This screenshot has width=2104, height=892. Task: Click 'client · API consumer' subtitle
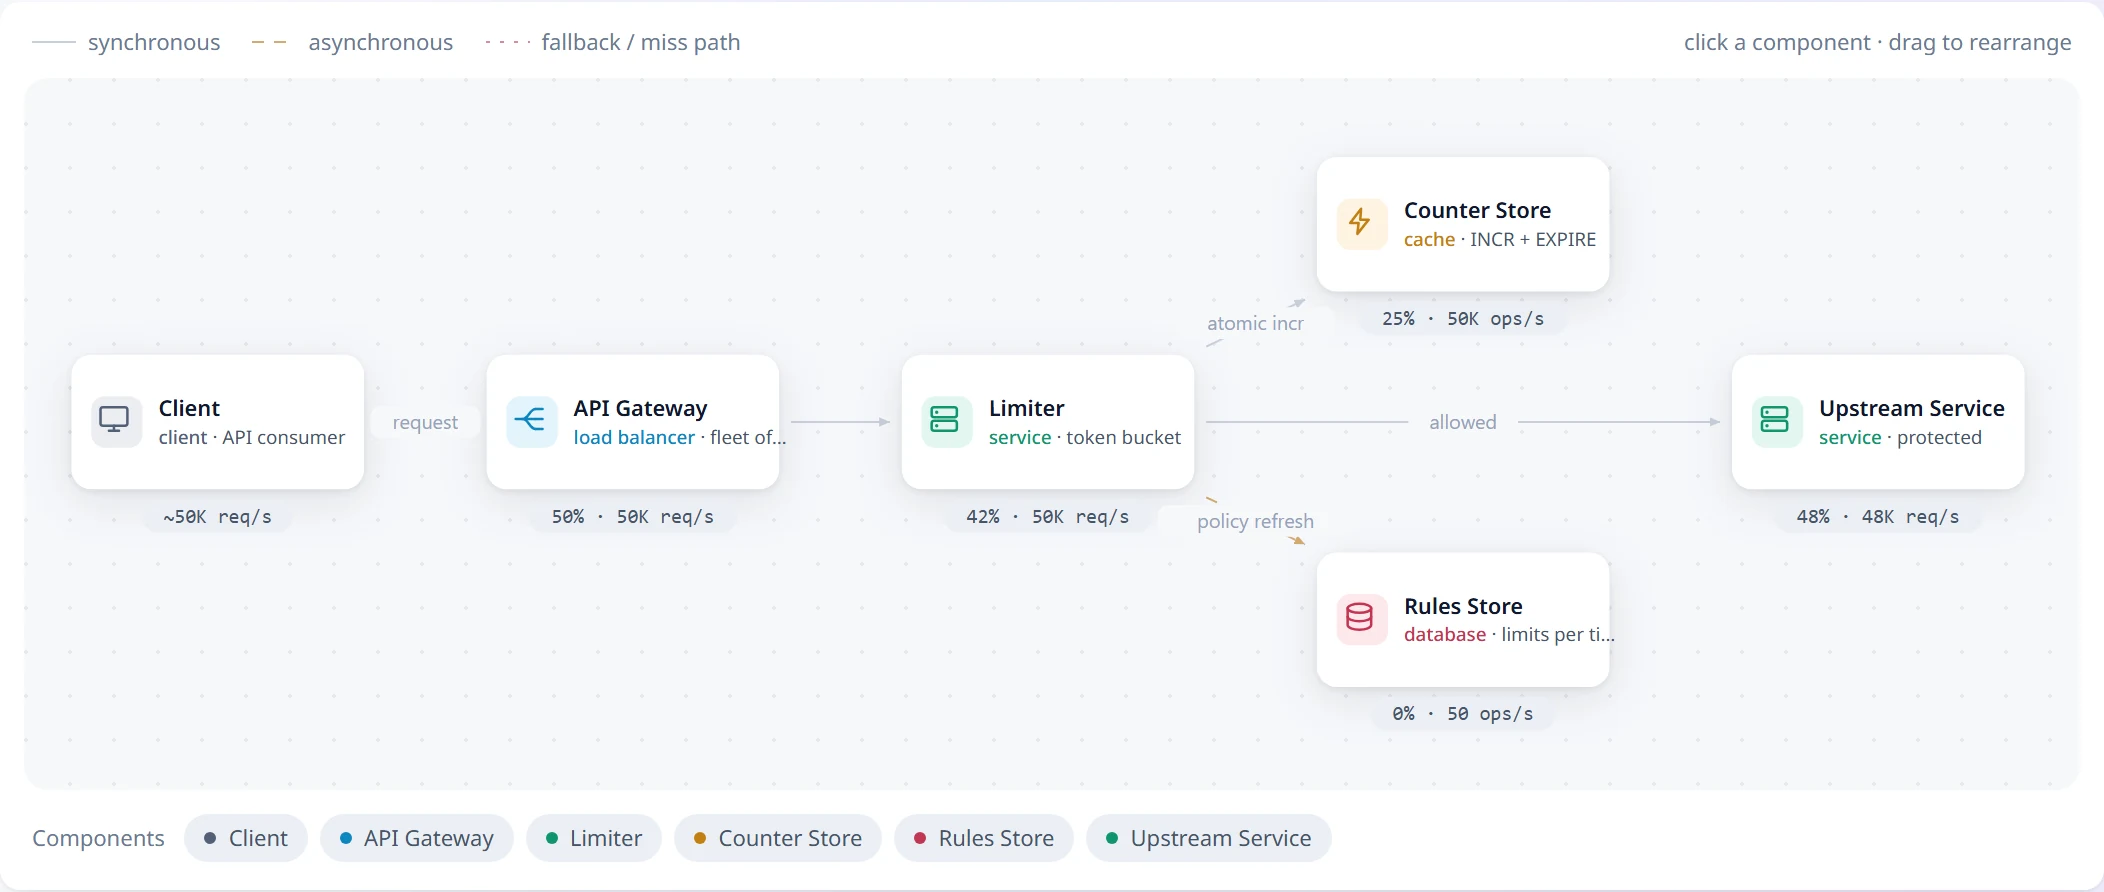[252, 437]
